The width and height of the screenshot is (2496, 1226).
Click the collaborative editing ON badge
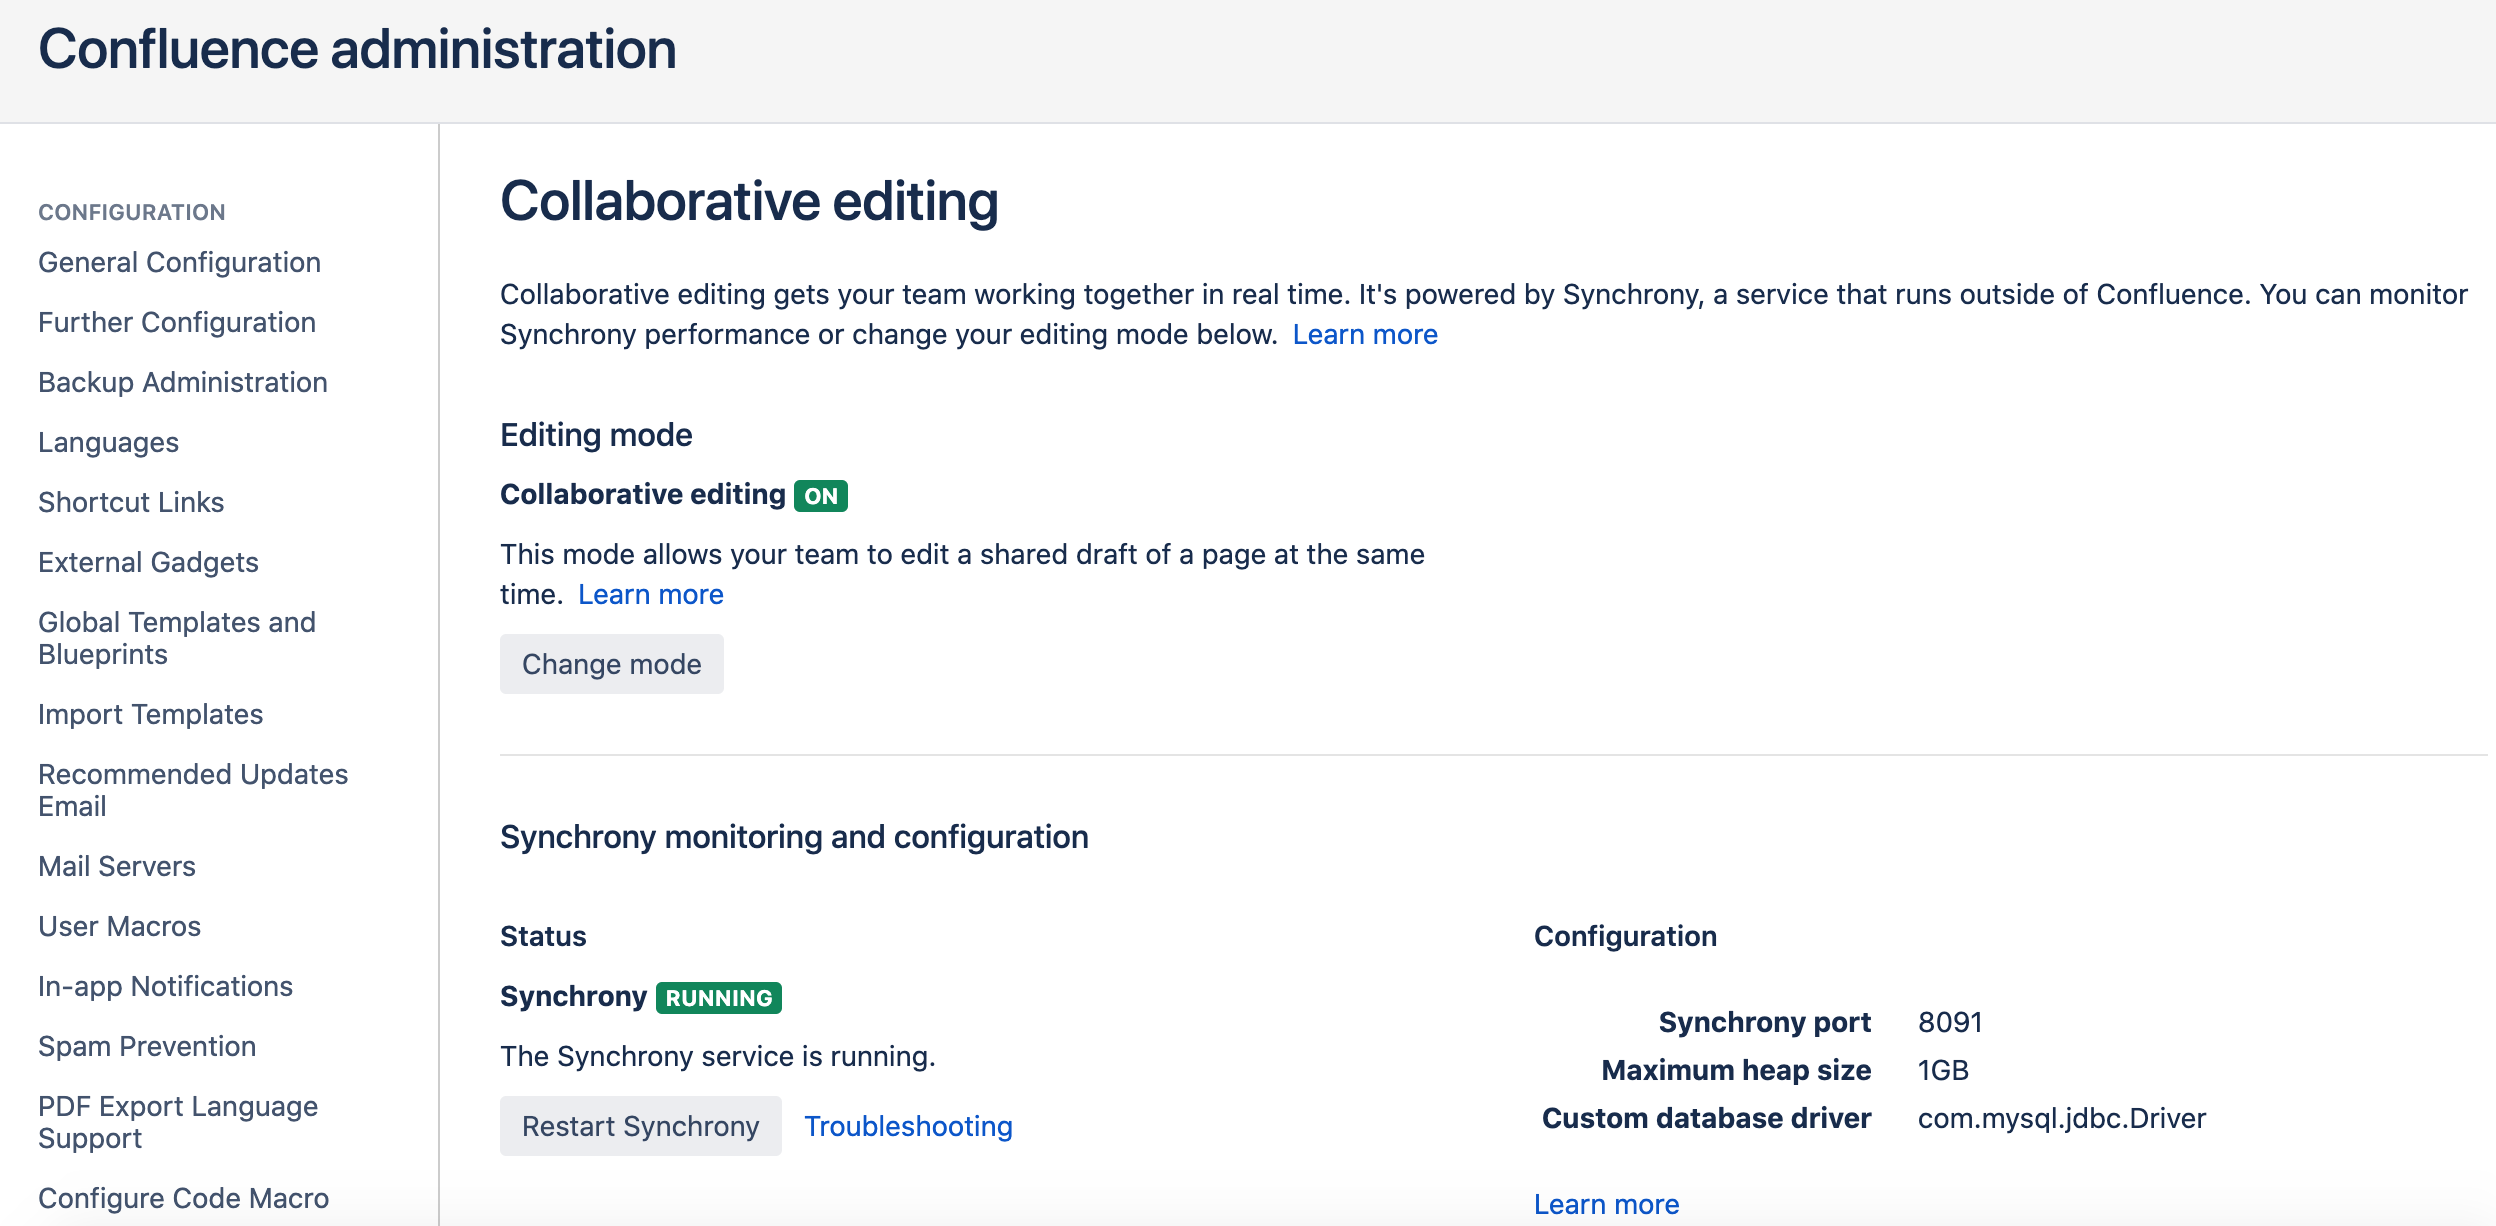point(820,494)
